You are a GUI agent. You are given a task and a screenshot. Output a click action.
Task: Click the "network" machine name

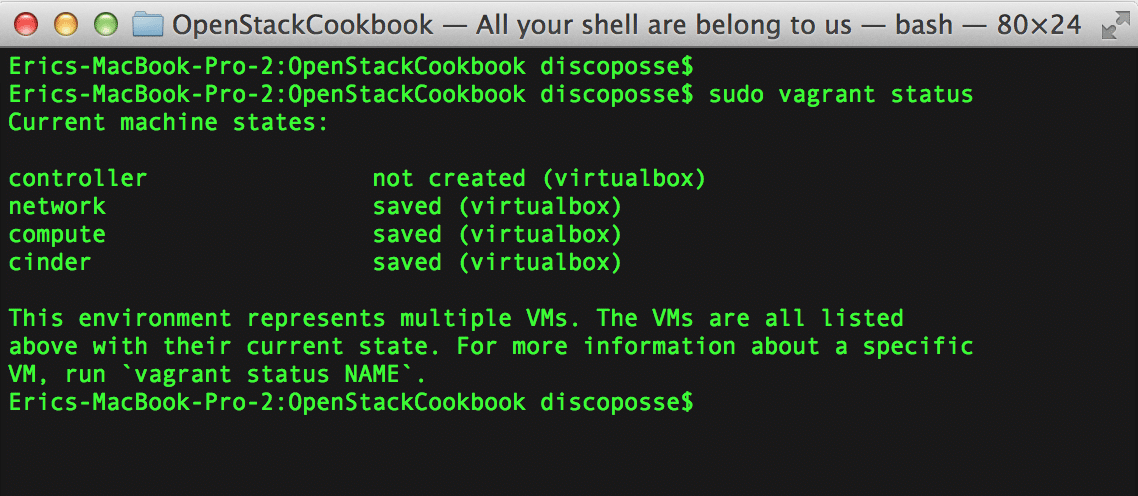57,206
